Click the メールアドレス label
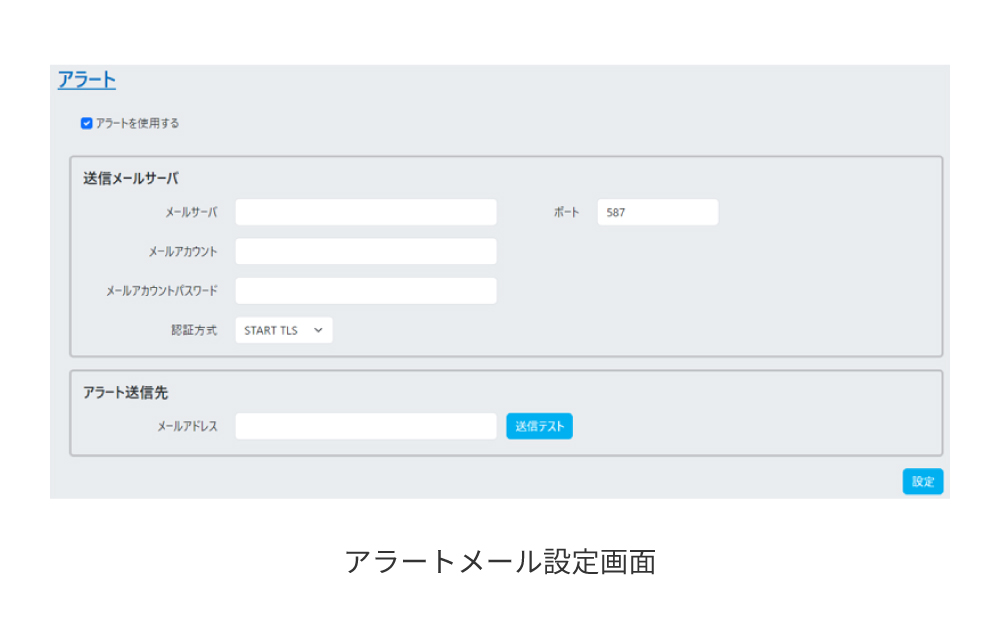 tap(188, 426)
